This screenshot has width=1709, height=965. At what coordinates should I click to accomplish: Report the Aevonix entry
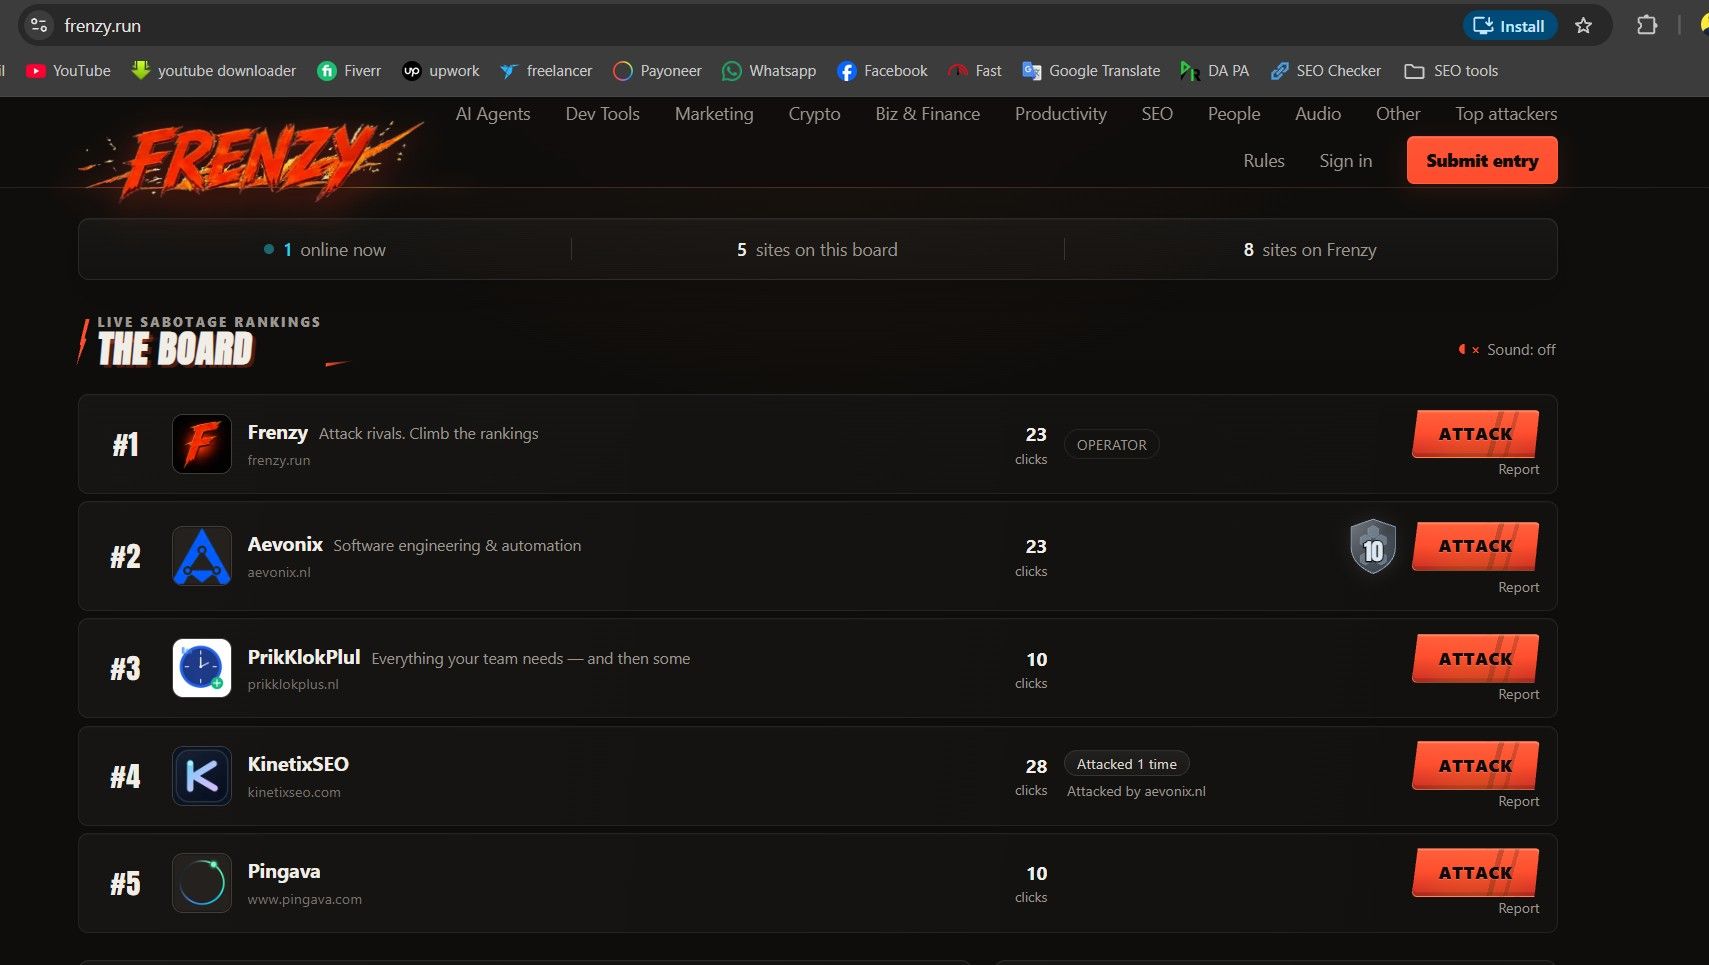click(x=1518, y=588)
